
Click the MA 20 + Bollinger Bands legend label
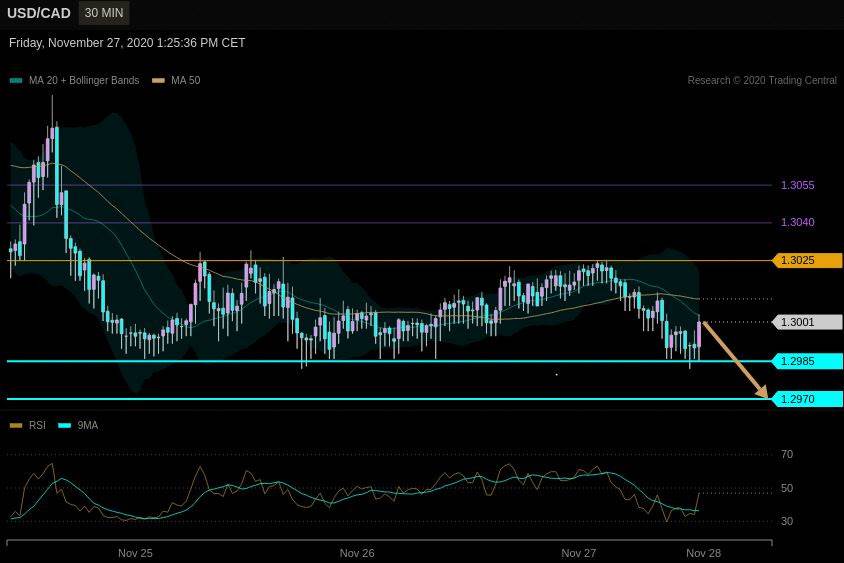(x=84, y=81)
